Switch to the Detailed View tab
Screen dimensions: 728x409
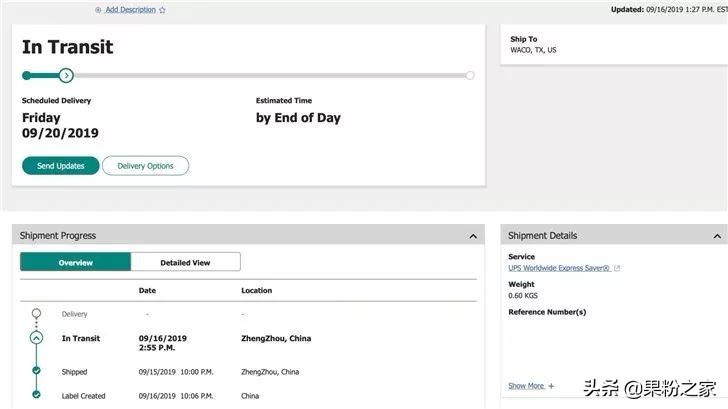click(185, 262)
